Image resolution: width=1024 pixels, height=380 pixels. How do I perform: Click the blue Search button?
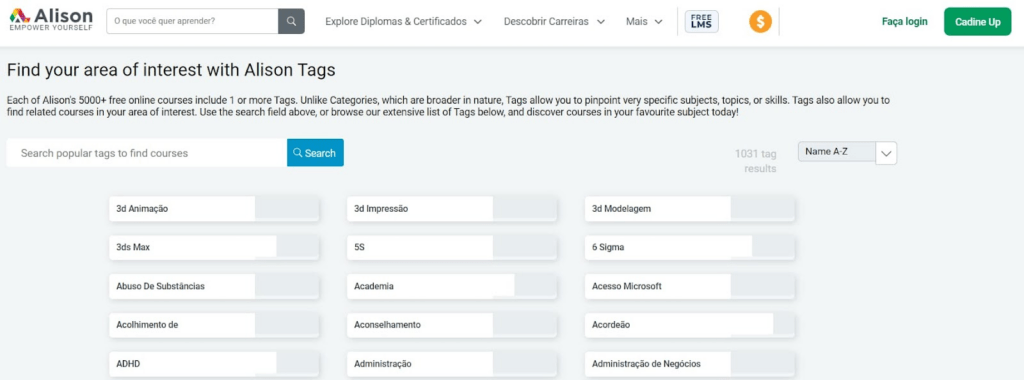point(315,153)
